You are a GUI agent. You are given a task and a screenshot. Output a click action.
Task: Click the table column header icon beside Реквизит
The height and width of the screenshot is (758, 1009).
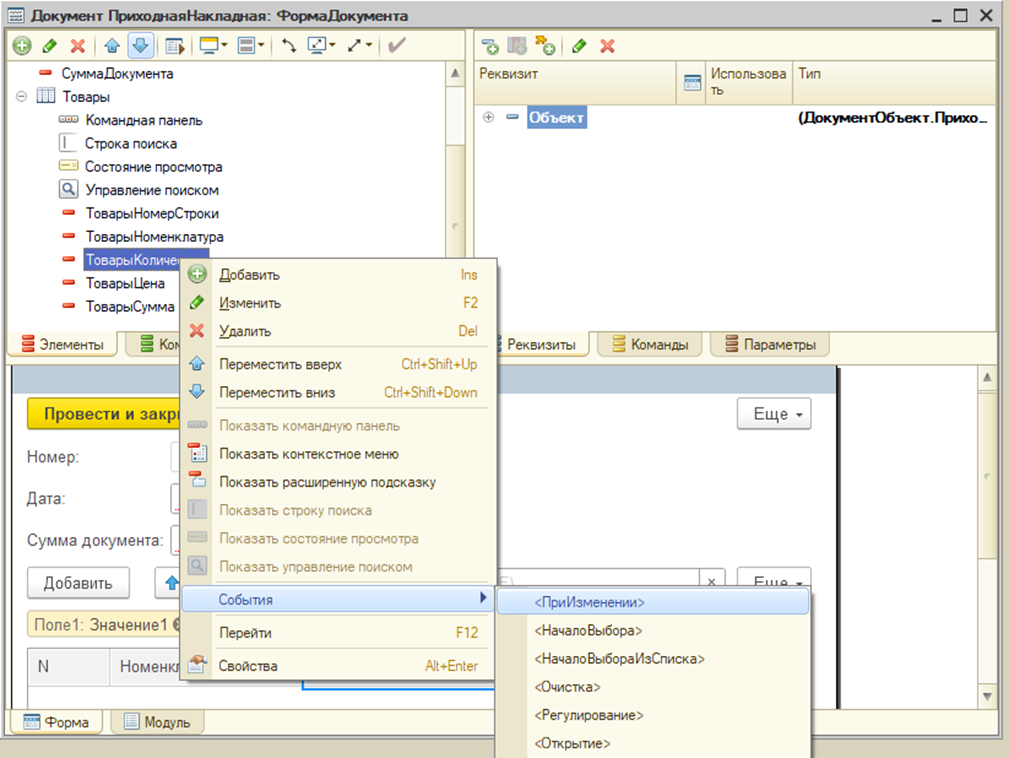point(692,82)
